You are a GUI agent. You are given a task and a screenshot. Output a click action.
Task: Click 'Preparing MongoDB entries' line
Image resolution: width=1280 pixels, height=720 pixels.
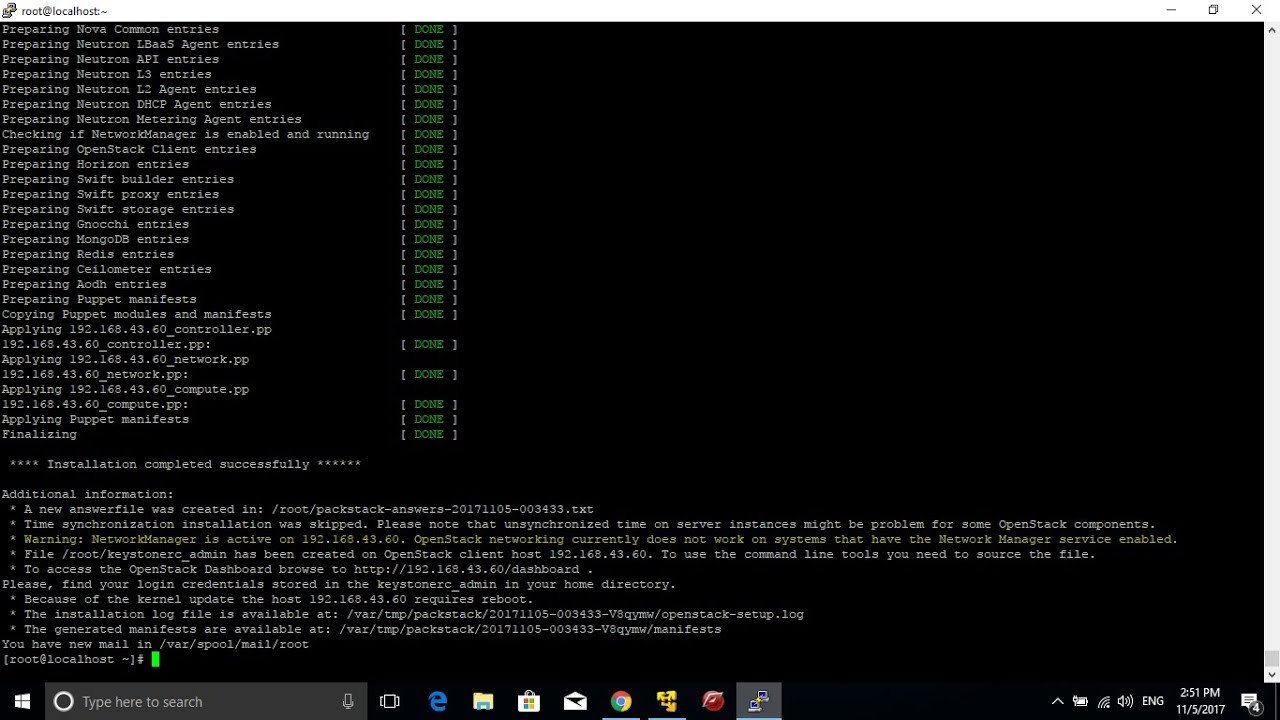(96, 239)
